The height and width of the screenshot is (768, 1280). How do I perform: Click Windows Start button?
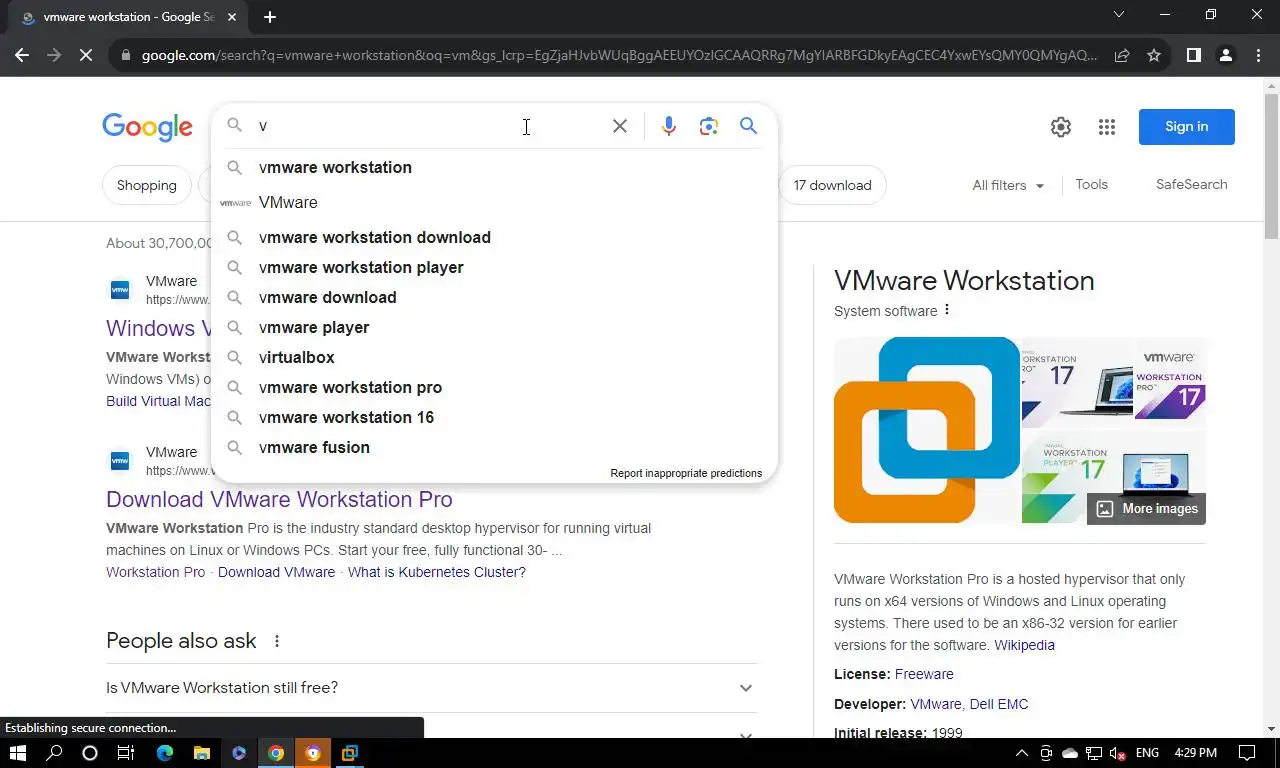tap(18, 753)
